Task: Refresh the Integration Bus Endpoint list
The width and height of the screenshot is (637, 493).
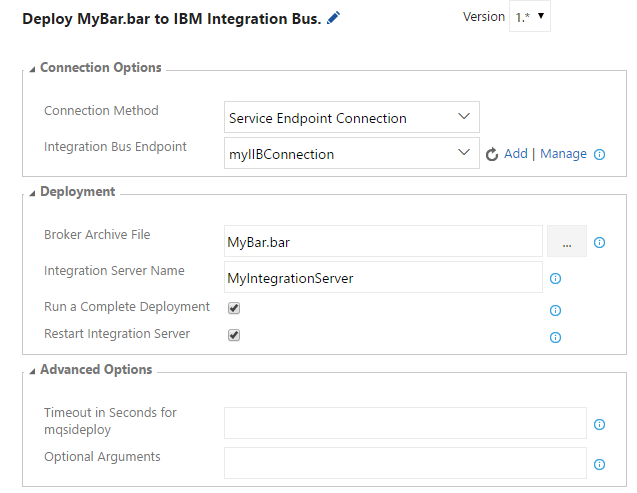Action: coord(492,154)
